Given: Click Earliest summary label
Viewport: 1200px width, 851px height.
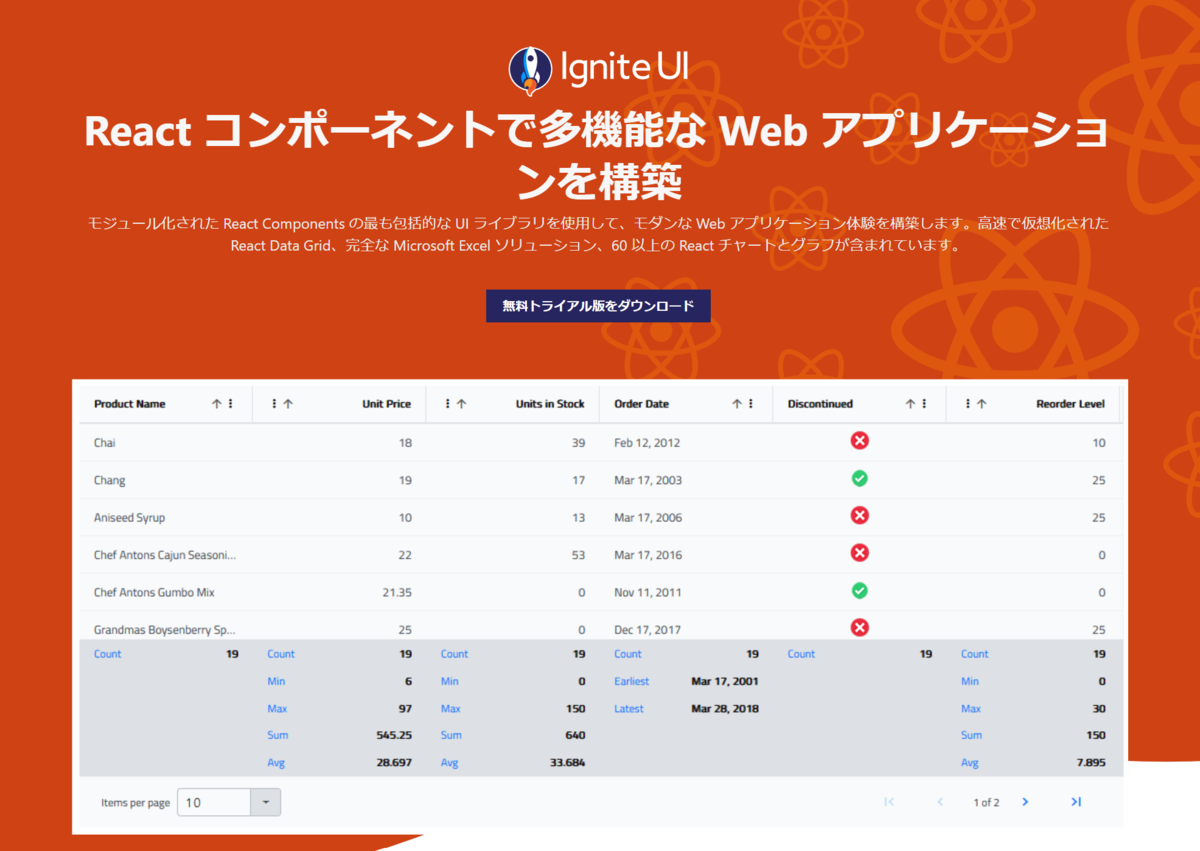Looking at the screenshot, I should pyautogui.click(x=631, y=681).
